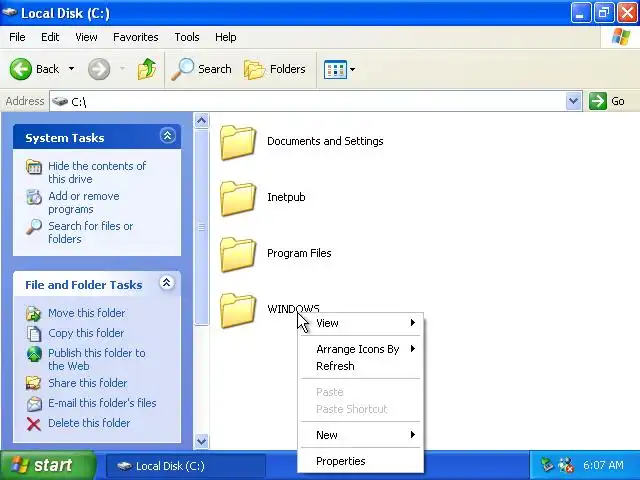Image resolution: width=640 pixels, height=480 pixels.
Task: Open the File menu
Action: click(x=17, y=37)
